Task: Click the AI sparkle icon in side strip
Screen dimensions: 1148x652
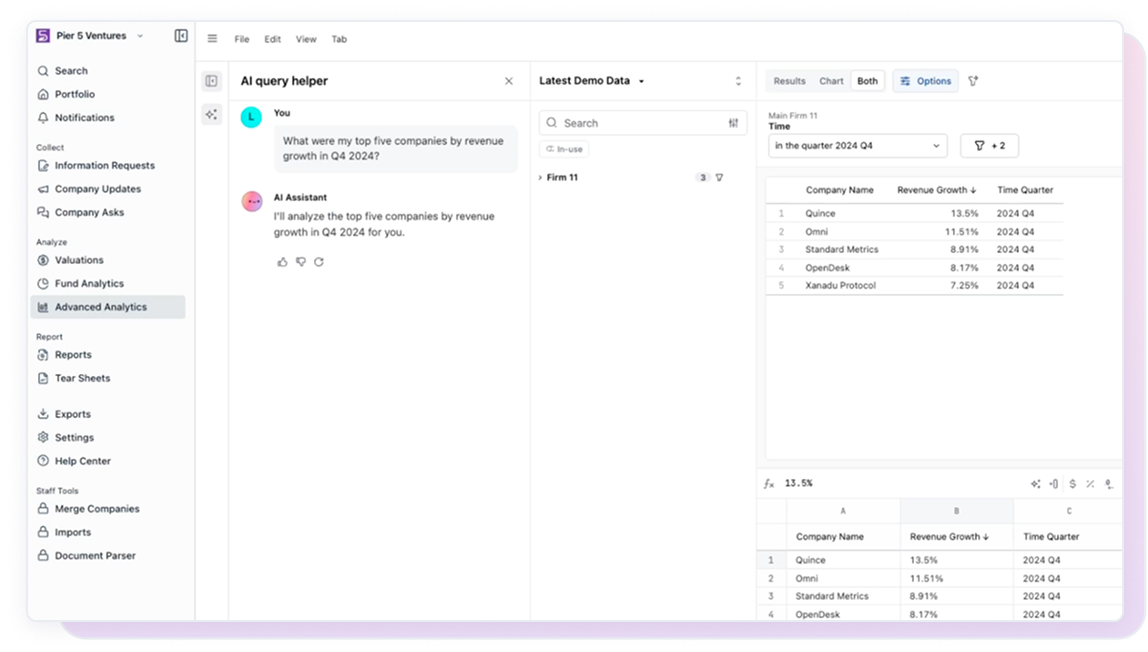Action: 211,114
